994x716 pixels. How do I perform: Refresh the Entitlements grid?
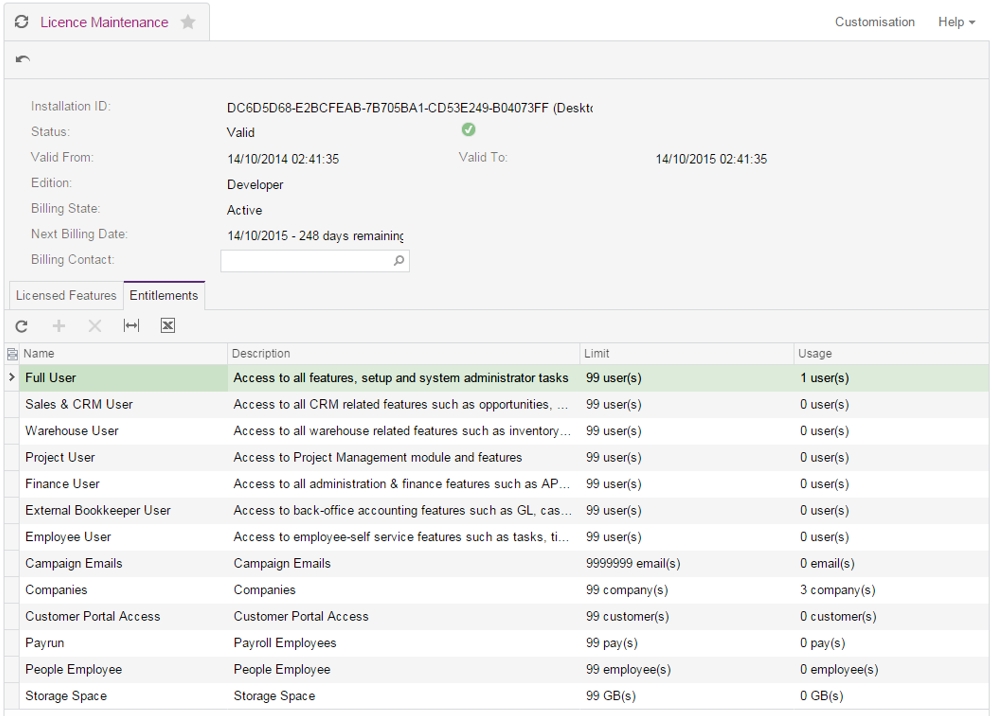coord(22,326)
